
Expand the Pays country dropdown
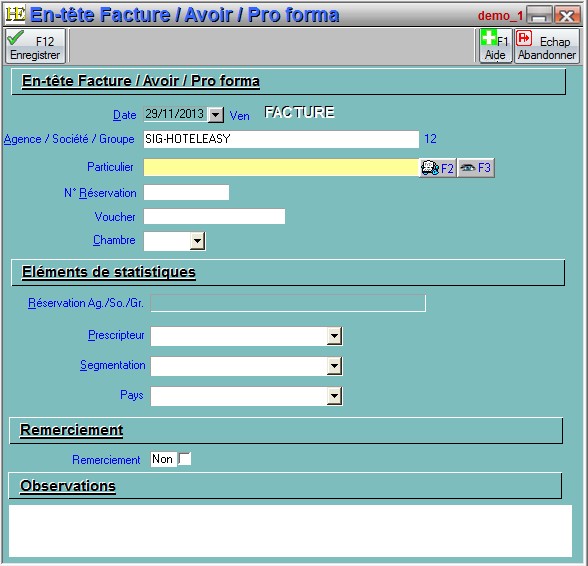pos(334,396)
